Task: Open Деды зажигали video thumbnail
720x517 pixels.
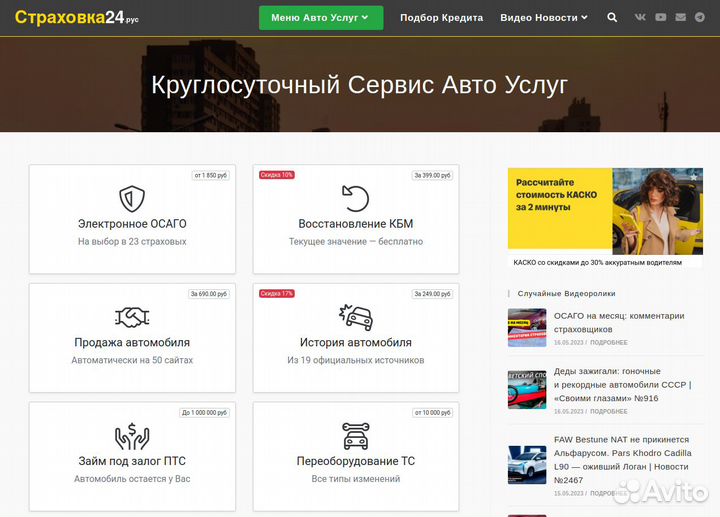Action: pyautogui.click(x=527, y=389)
